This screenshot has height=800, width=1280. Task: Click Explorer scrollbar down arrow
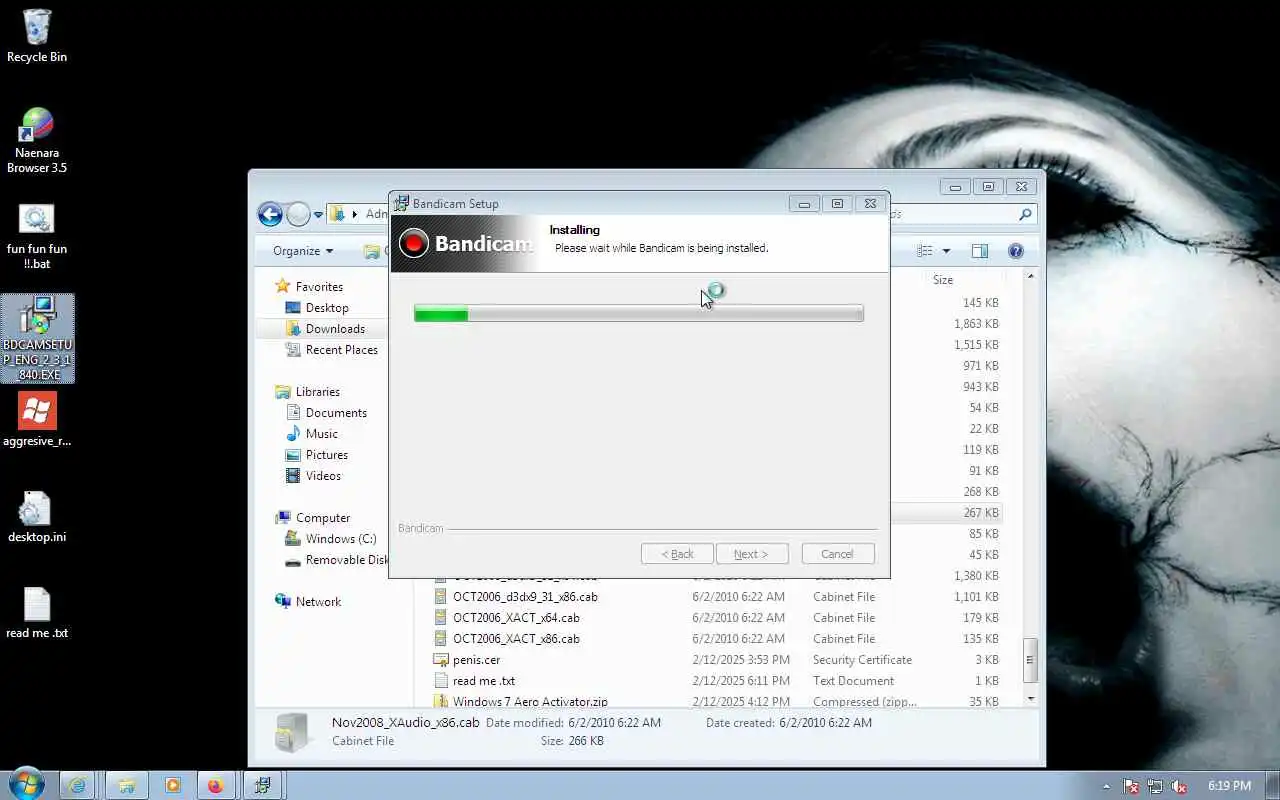(1031, 700)
